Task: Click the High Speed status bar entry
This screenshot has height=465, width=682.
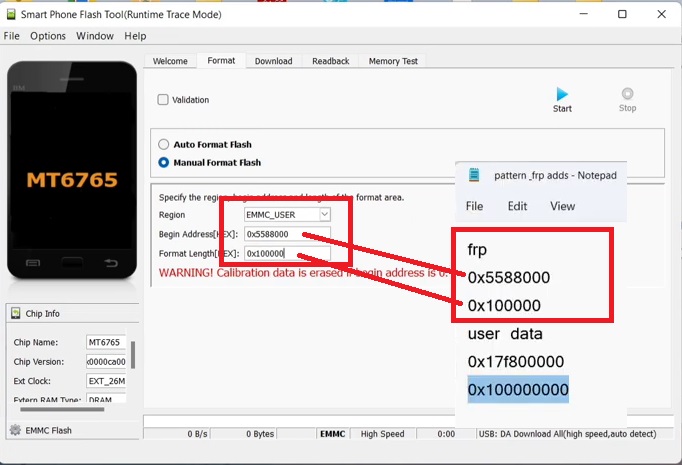Action: click(382, 434)
